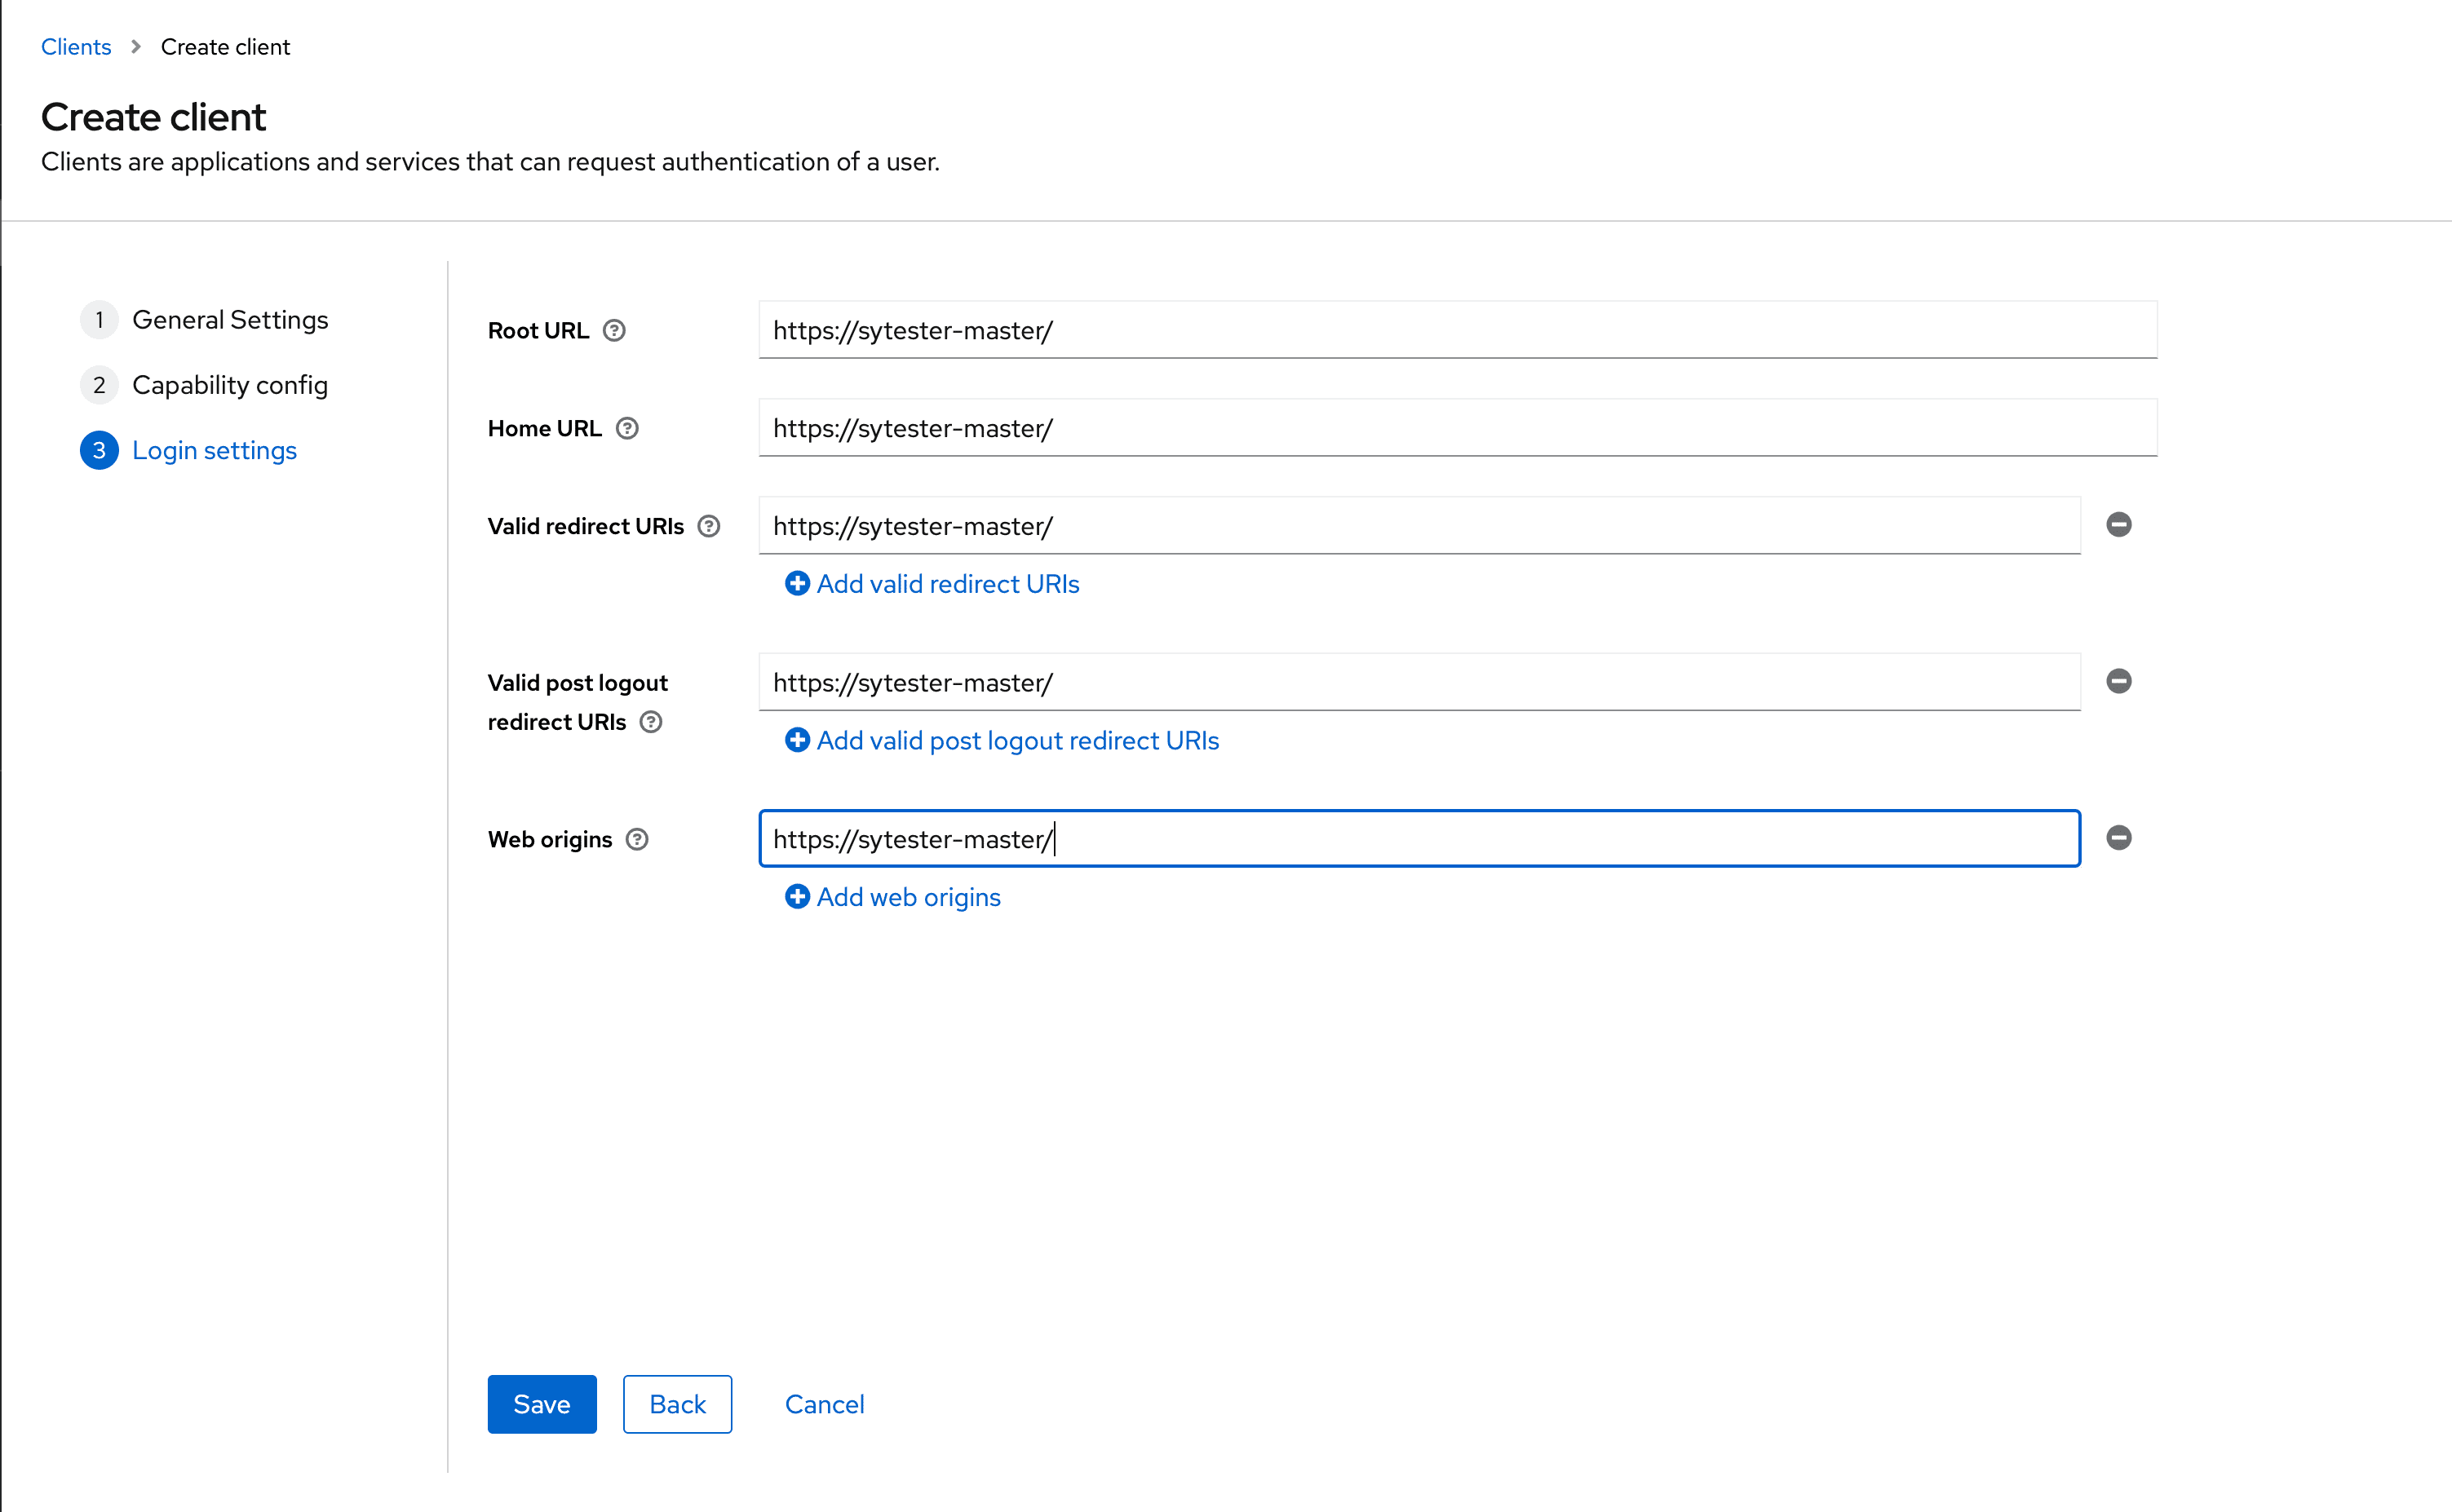Navigate back using the Clients breadcrumb

[x=76, y=46]
